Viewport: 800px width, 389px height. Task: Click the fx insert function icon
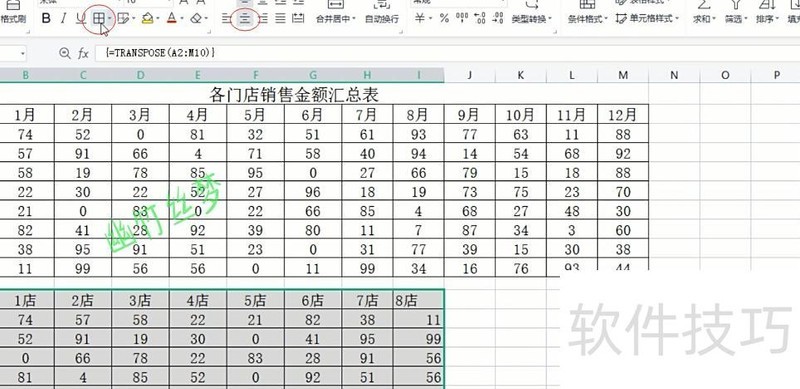83,53
